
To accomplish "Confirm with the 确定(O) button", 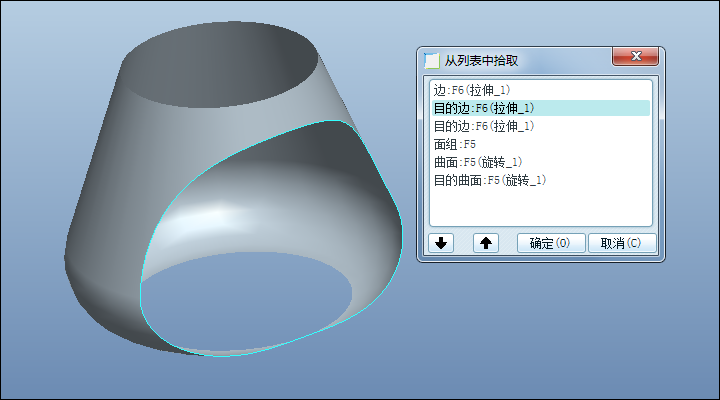I will pos(551,243).
